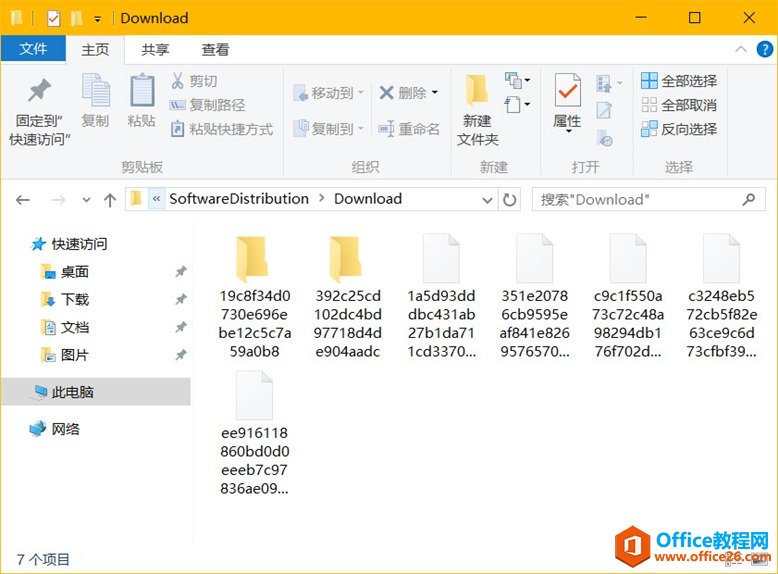Open the address bar history dropdown
Viewport: 778px width, 574px height.
click(x=487, y=199)
